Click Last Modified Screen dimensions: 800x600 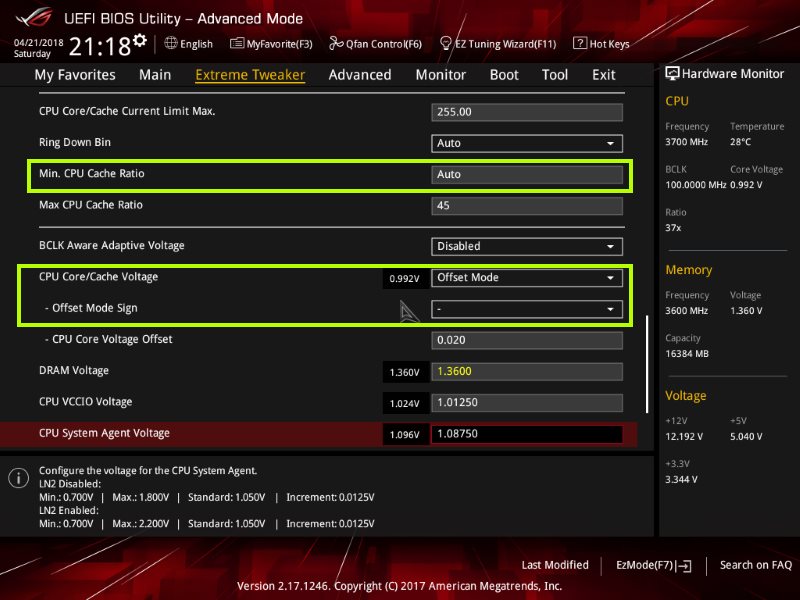click(x=555, y=565)
